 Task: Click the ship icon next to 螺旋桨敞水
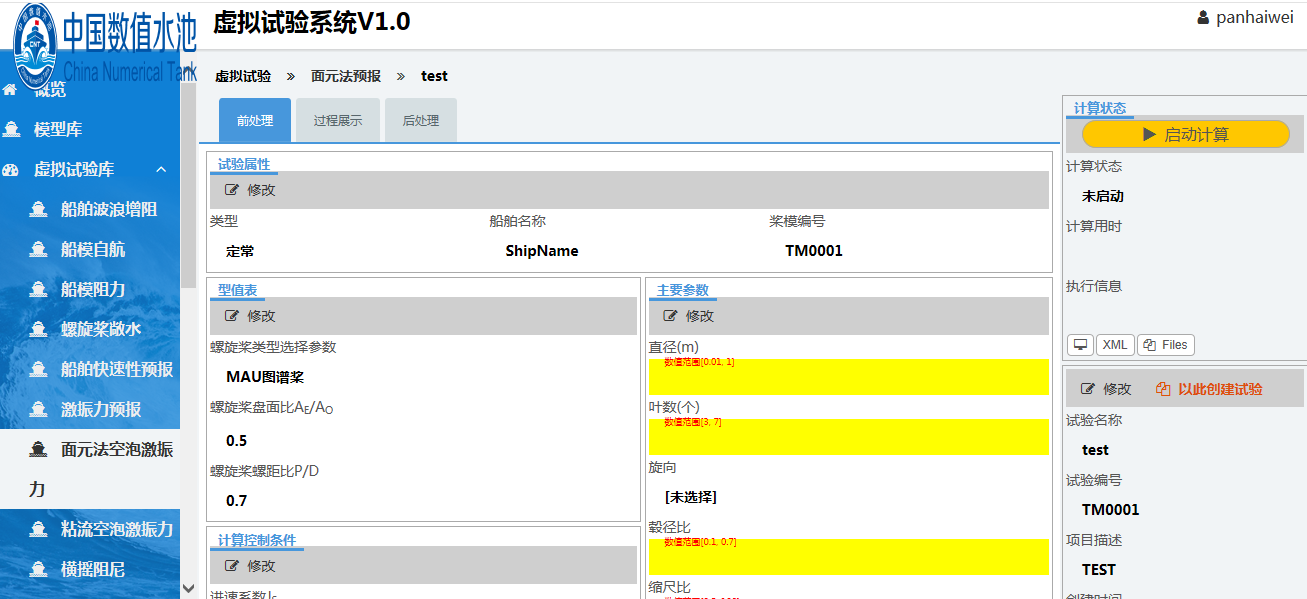pos(39,329)
